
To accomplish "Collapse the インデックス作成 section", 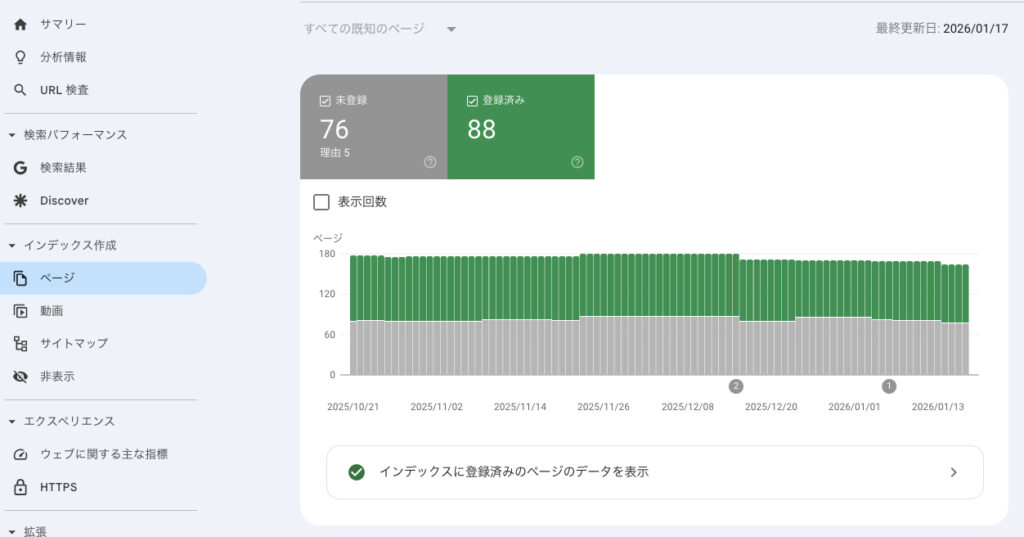I will pos(12,246).
